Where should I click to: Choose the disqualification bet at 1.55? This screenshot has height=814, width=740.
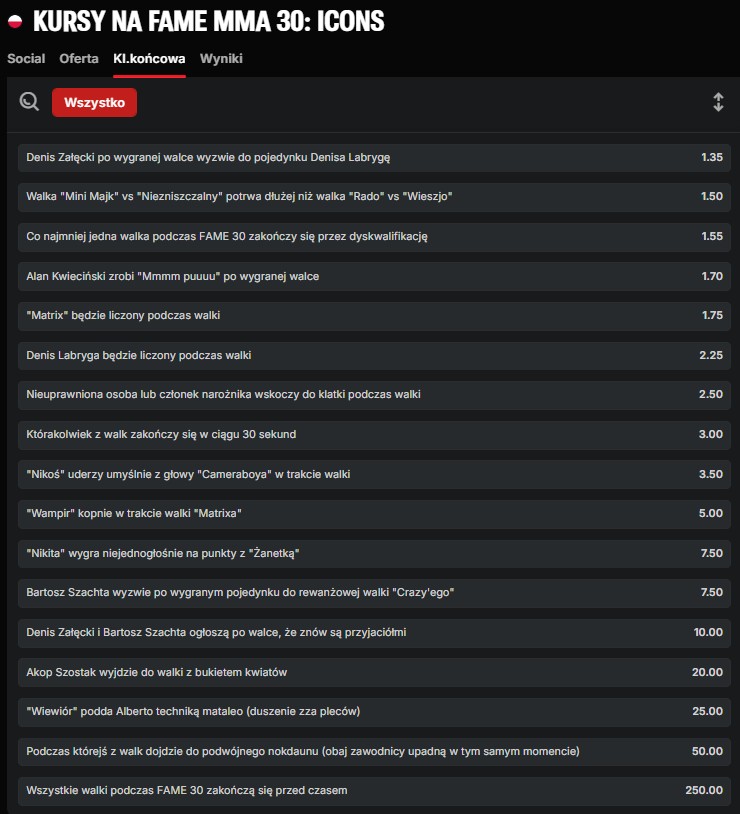(x=711, y=236)
